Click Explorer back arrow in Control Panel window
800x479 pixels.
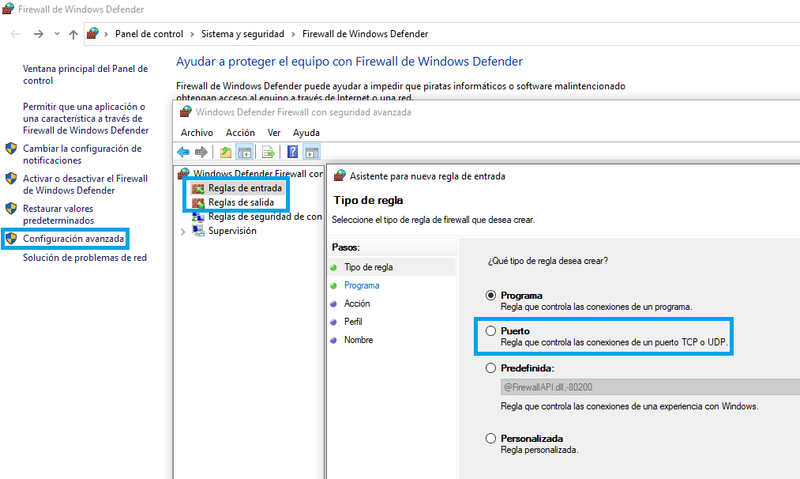tap(15, 34)
